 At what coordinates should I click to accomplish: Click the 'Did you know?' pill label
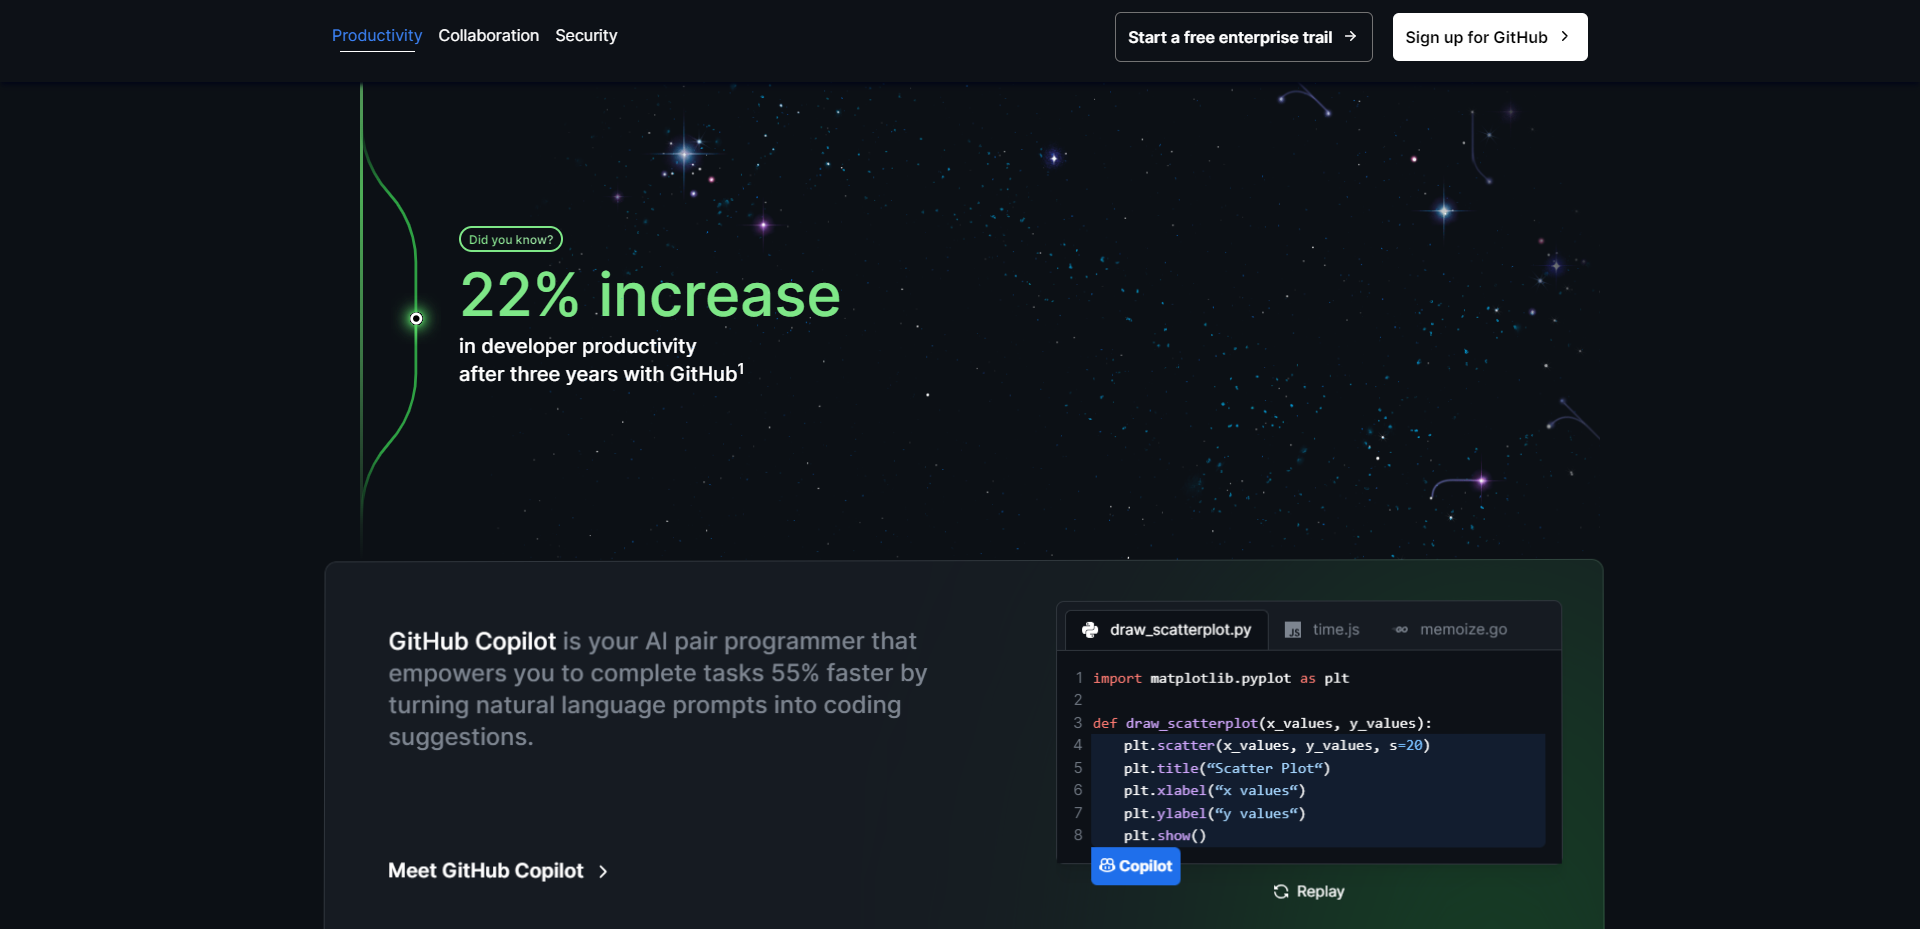point(511,240)
